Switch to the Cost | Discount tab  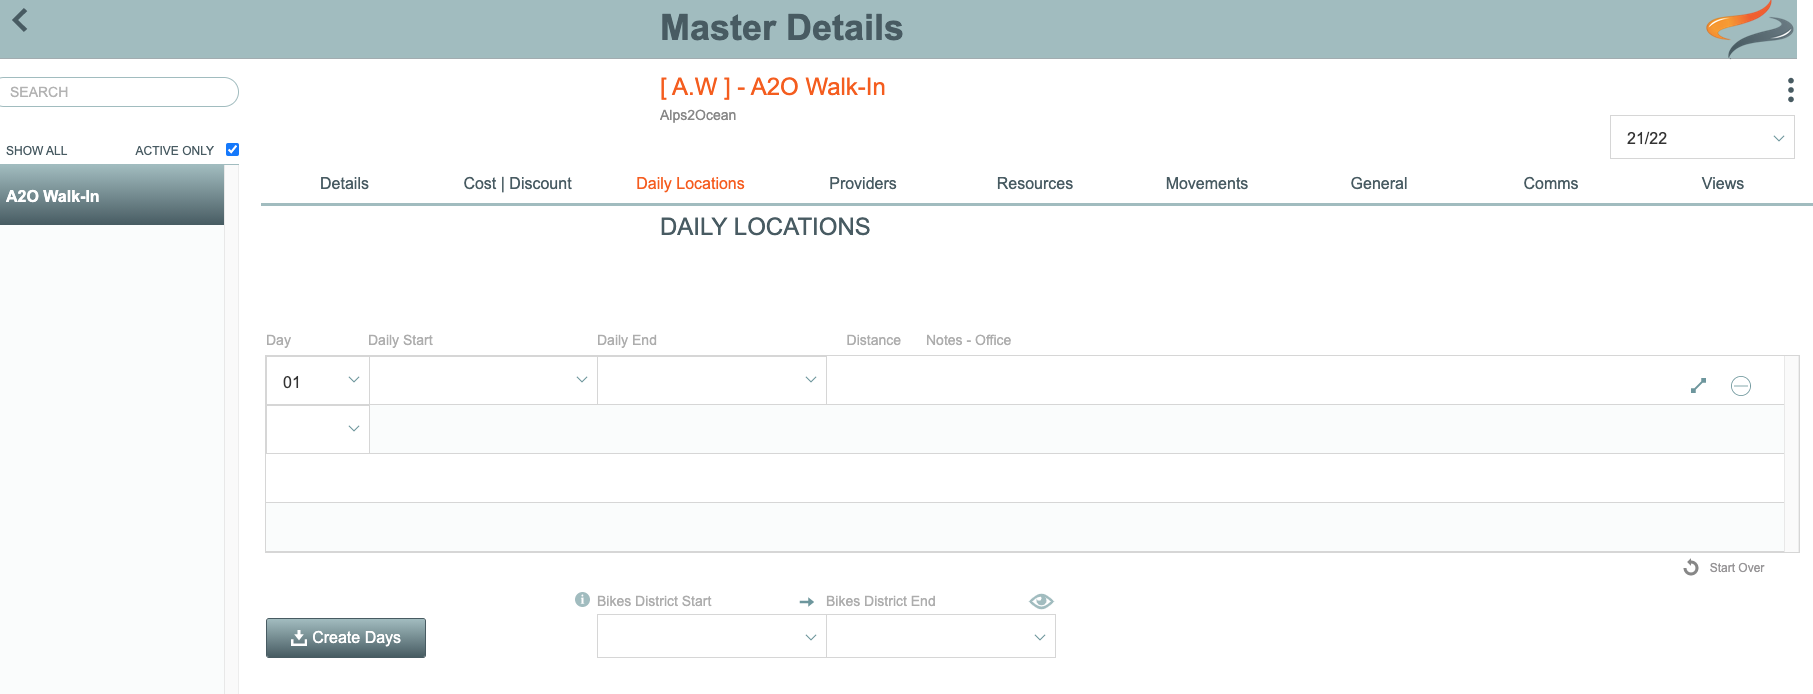[x=517, y=183]
